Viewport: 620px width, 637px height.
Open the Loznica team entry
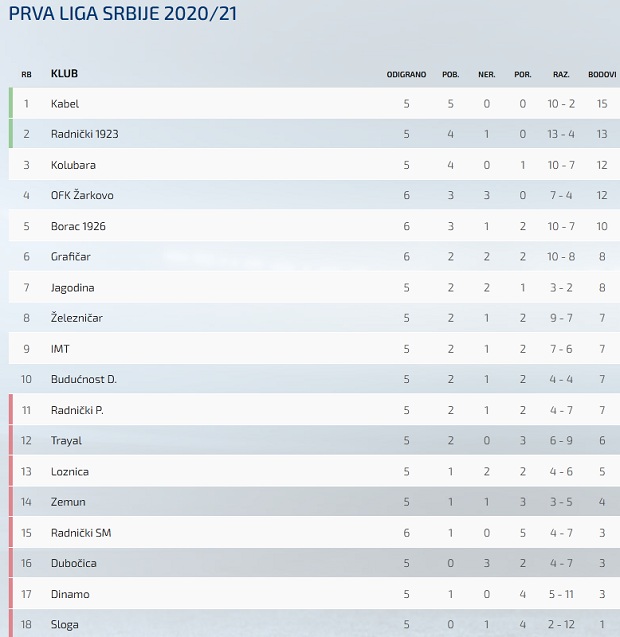[70, 472]
